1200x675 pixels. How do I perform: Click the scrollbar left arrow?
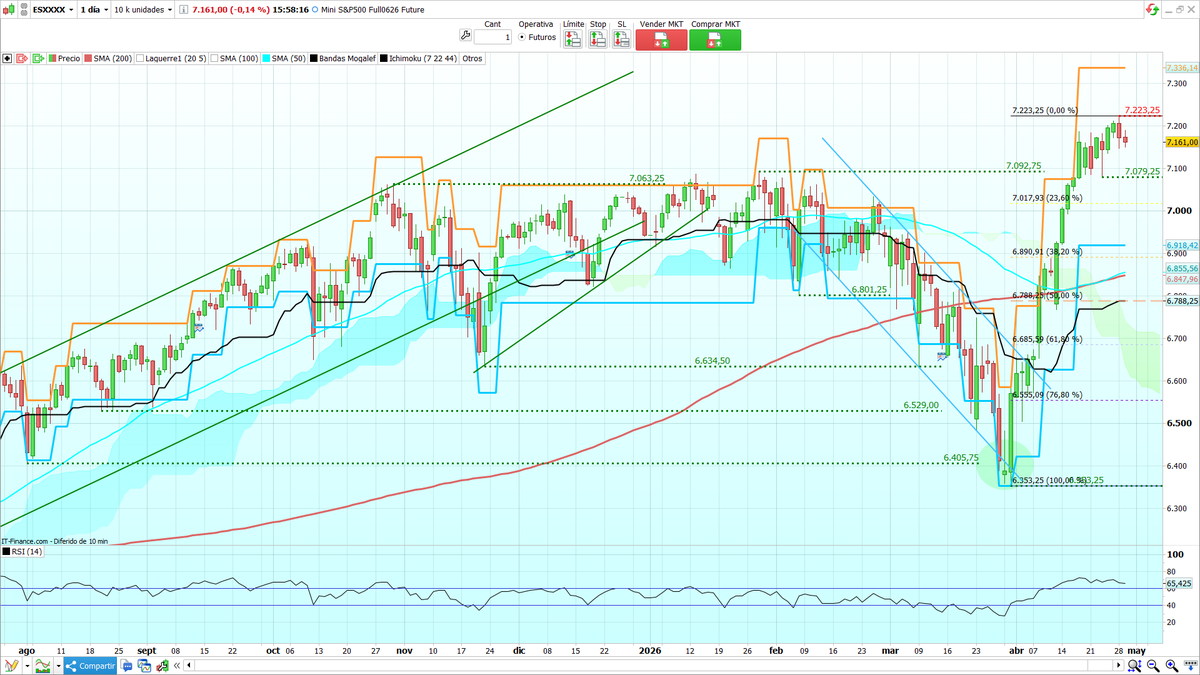pyautogui.click(x=189, y=666)
